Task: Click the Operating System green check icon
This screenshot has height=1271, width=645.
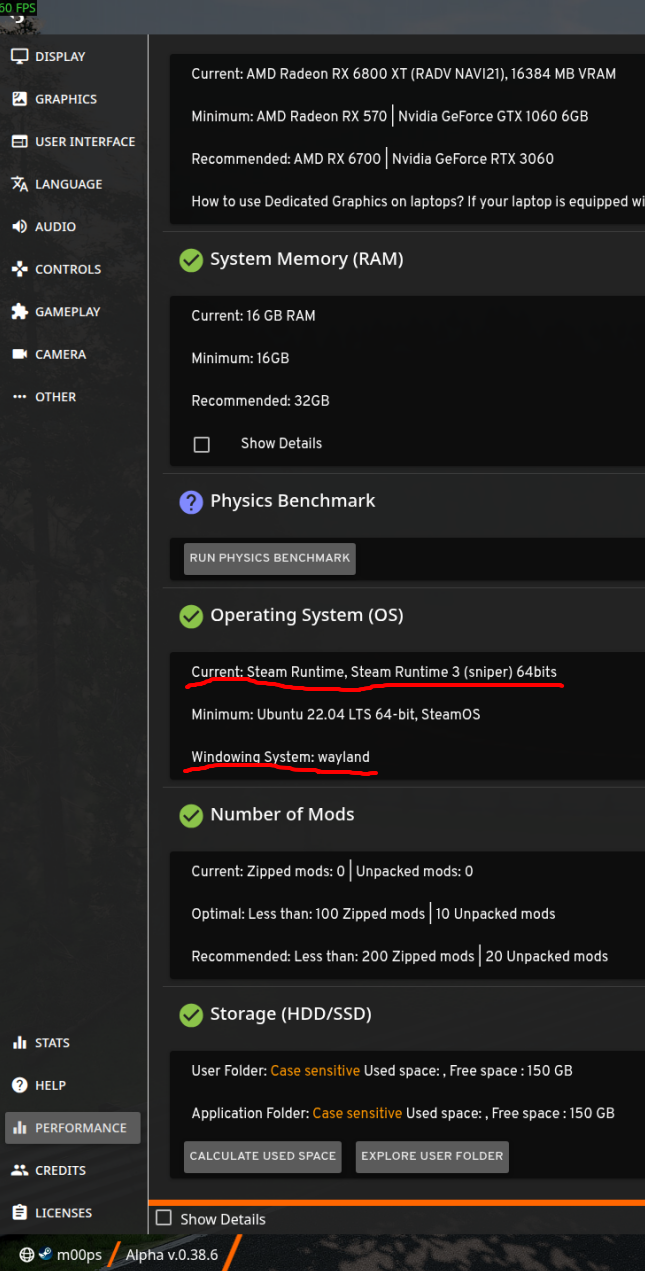Action: [x=191, y=616]
